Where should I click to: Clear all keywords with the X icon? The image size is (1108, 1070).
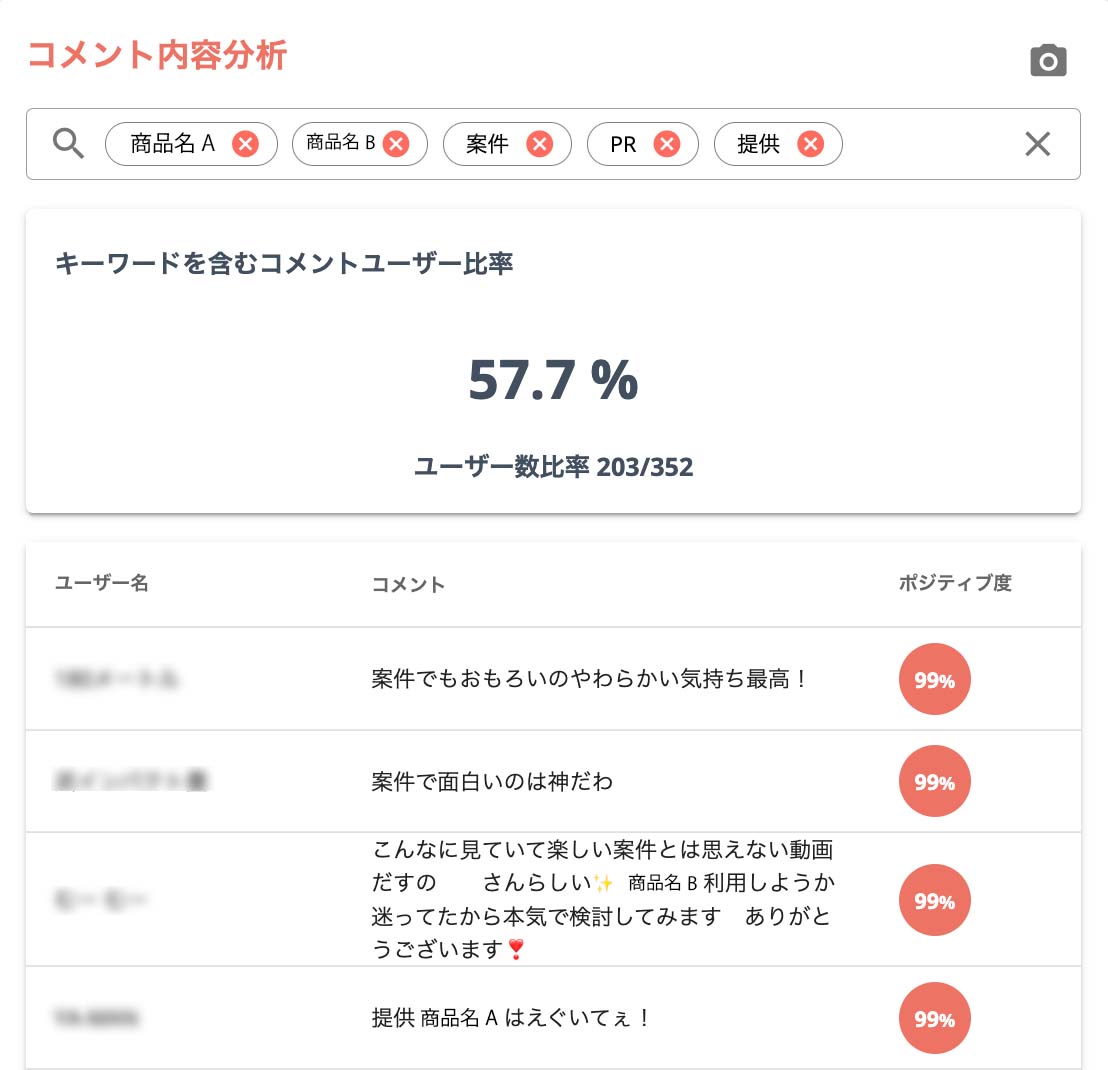1037,144
